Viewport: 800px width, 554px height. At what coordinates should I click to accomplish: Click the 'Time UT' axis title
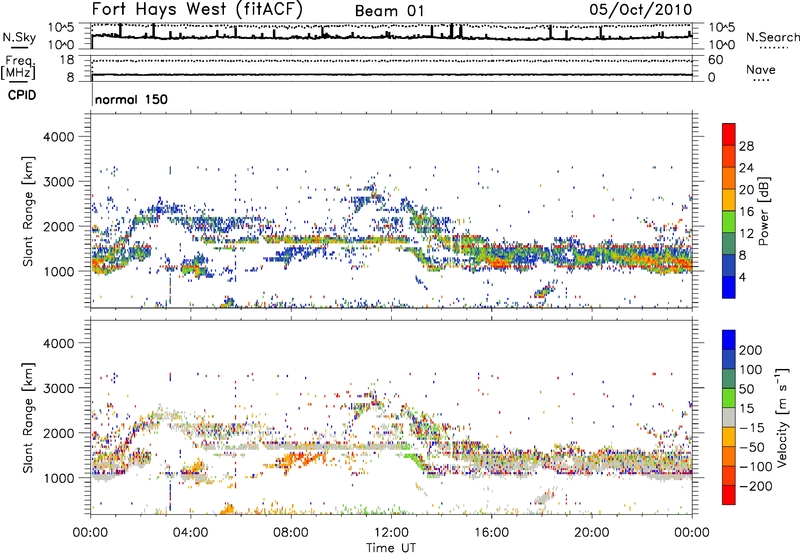391,548
